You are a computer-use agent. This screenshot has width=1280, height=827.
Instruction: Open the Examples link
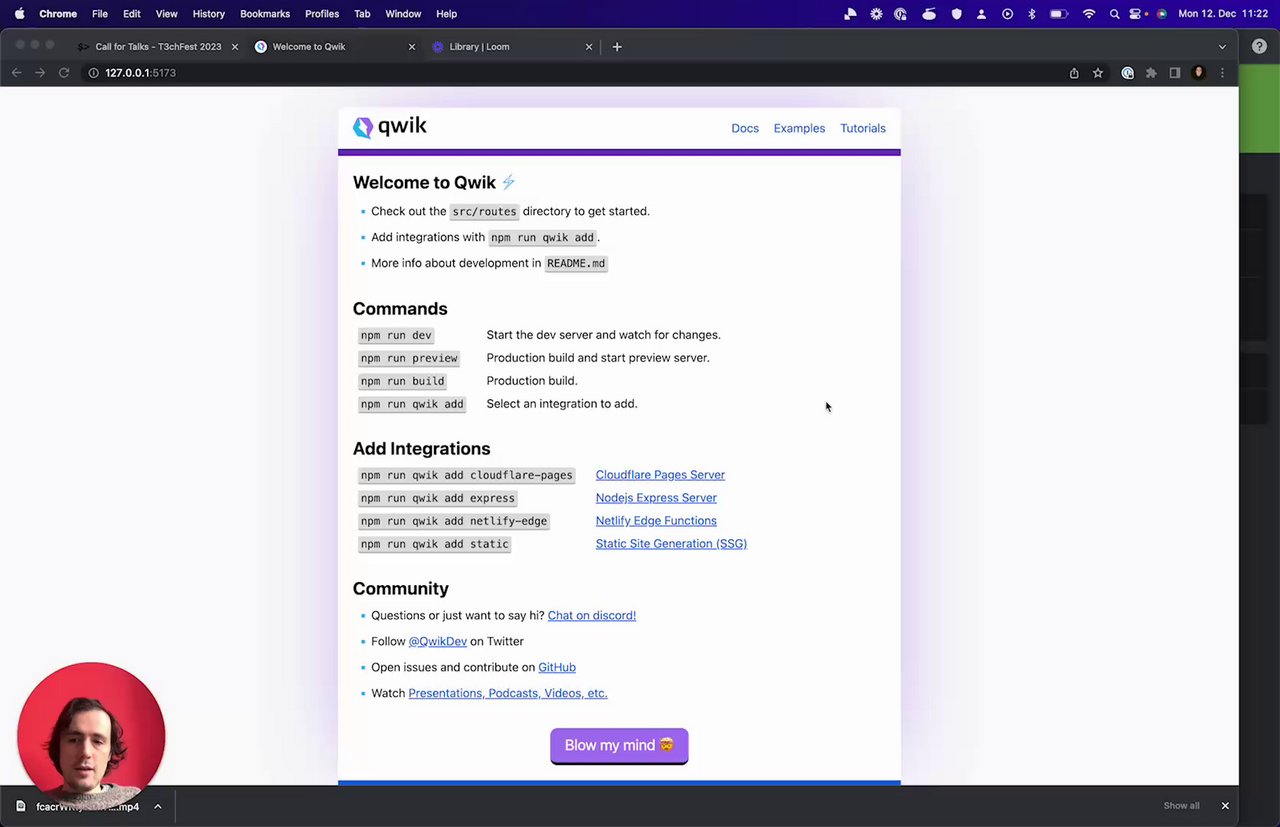point(799,128)
